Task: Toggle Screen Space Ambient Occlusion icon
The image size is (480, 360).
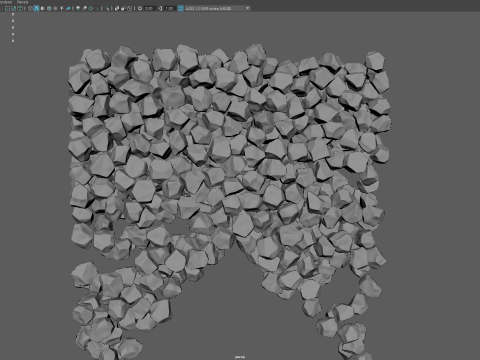Action: [x=78, y=8]
